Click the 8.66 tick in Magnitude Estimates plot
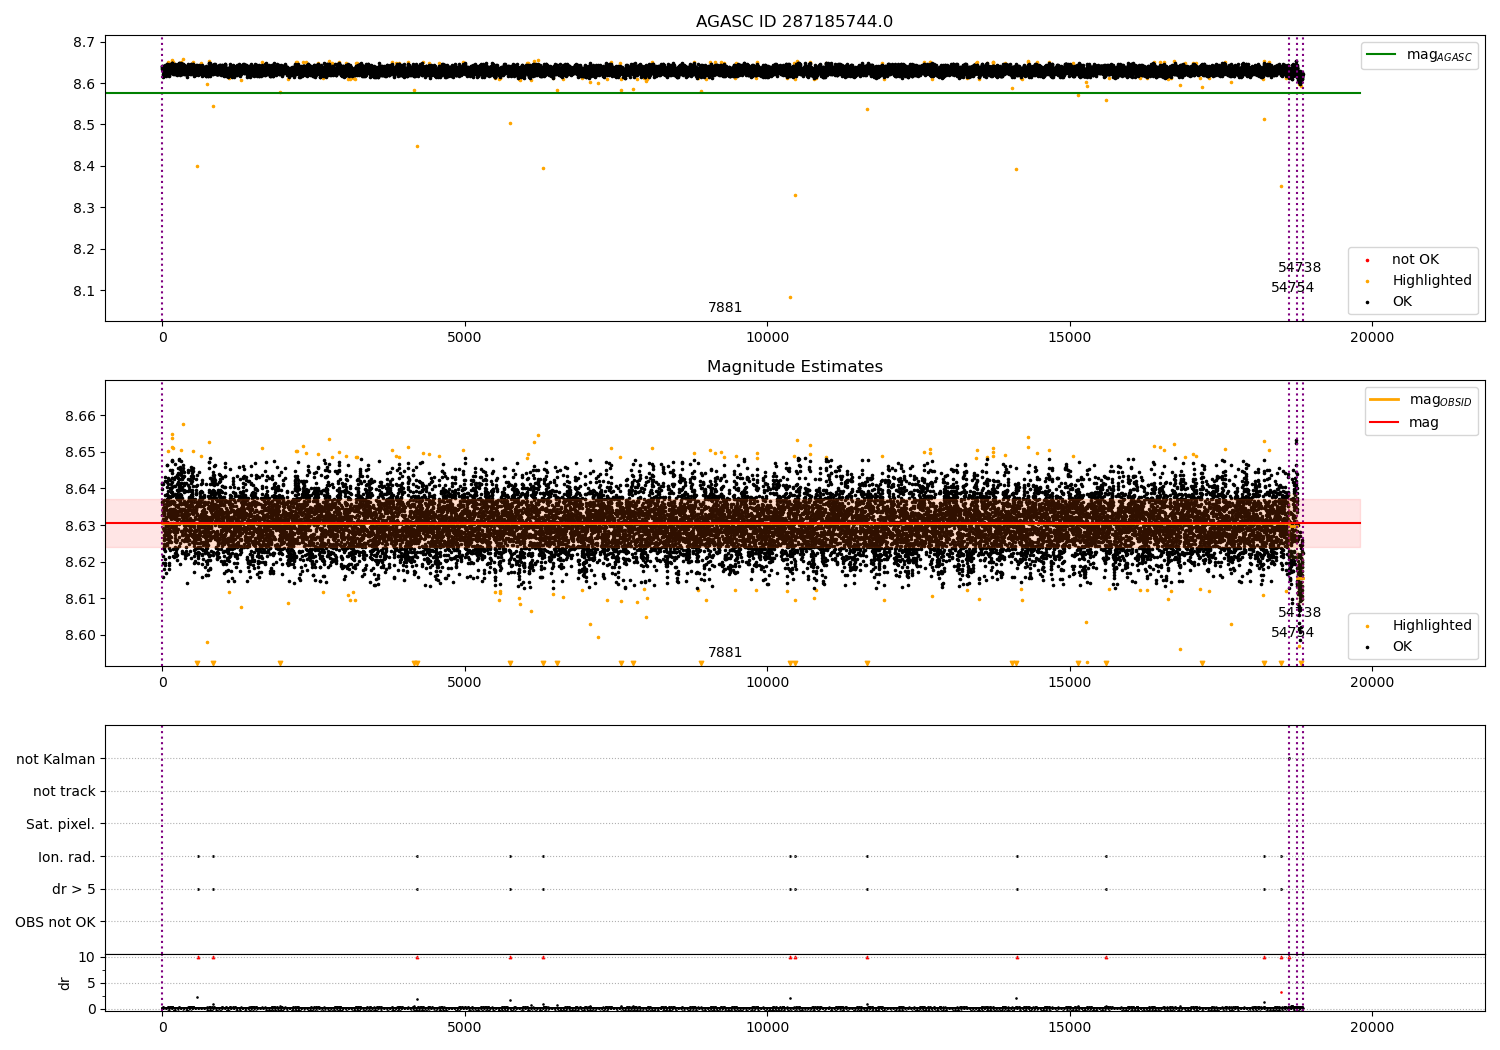The image size is (1500, 1050). pyautogui.click(x=81, y=416)
